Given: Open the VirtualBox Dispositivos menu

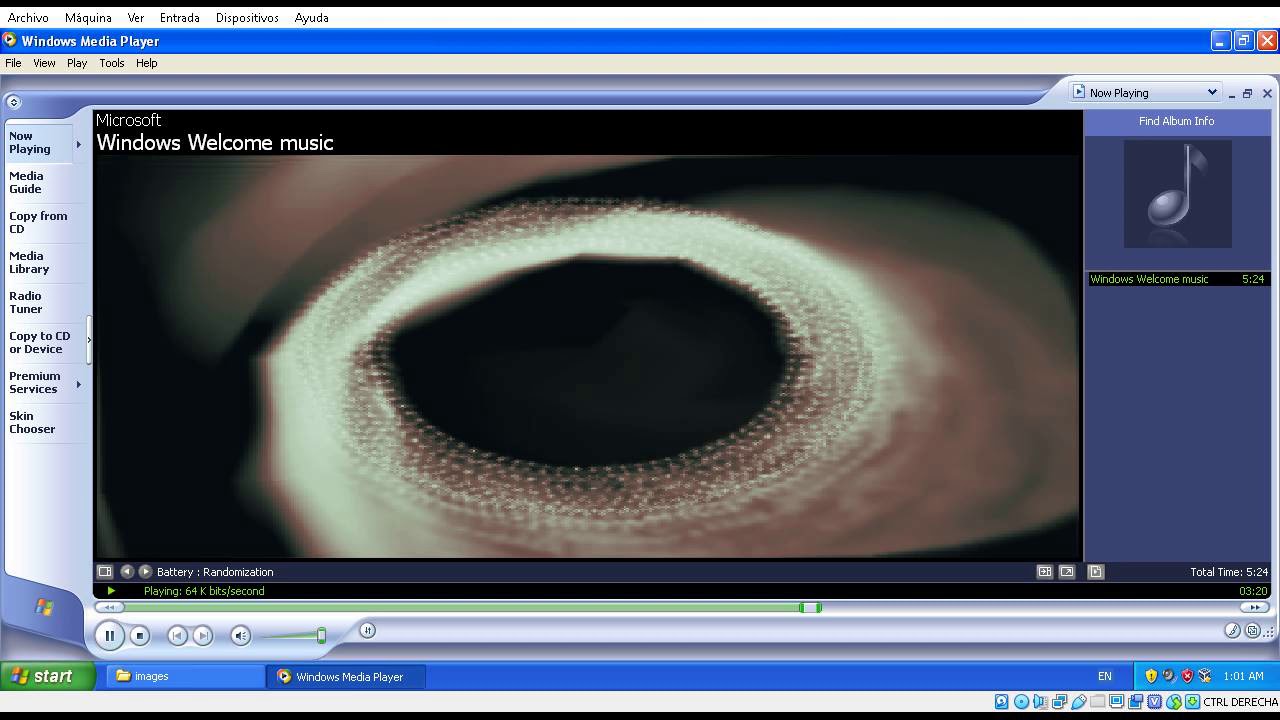Looking at the screenshot, I should [247, 18].
